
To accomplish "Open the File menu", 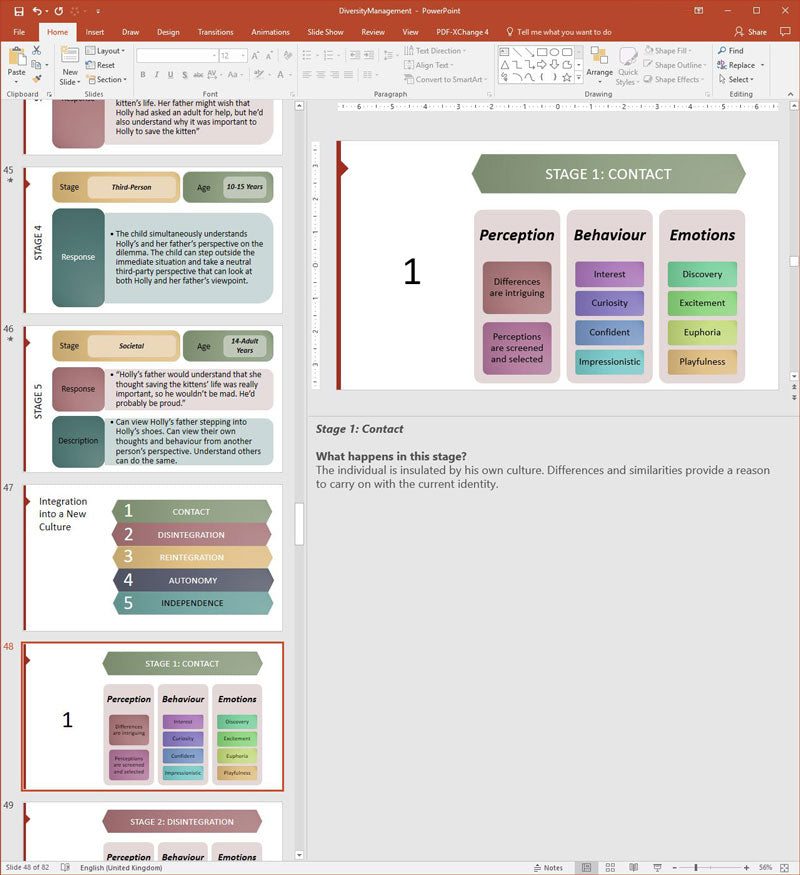I will tap(19, 32).
